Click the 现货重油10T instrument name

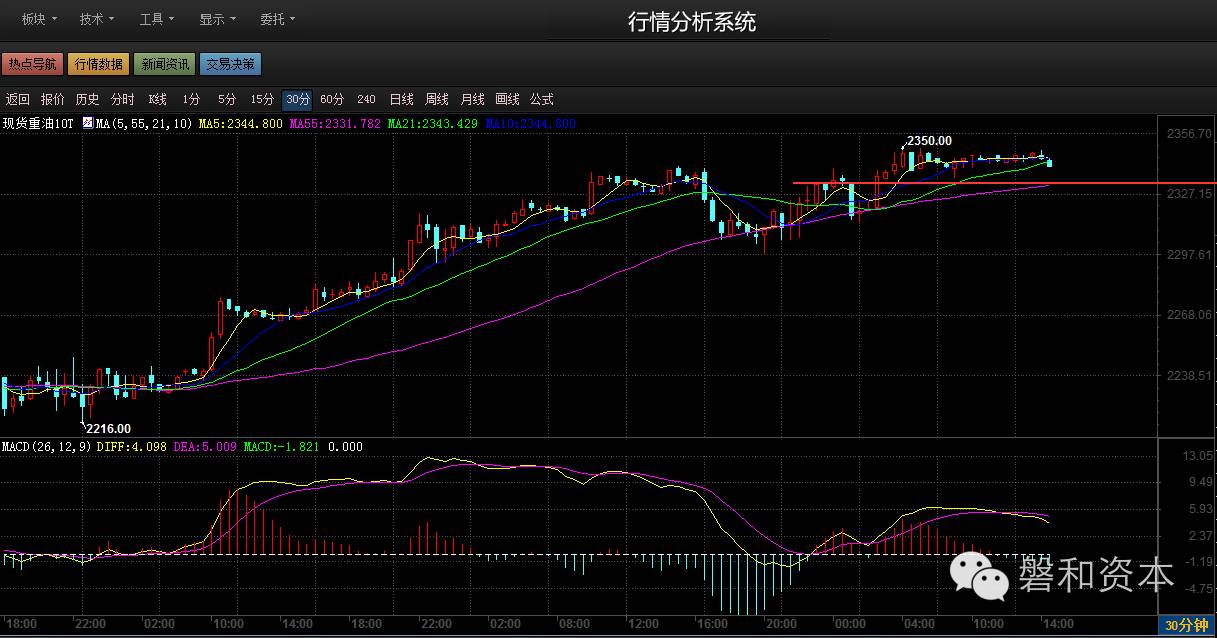point(38,123)
